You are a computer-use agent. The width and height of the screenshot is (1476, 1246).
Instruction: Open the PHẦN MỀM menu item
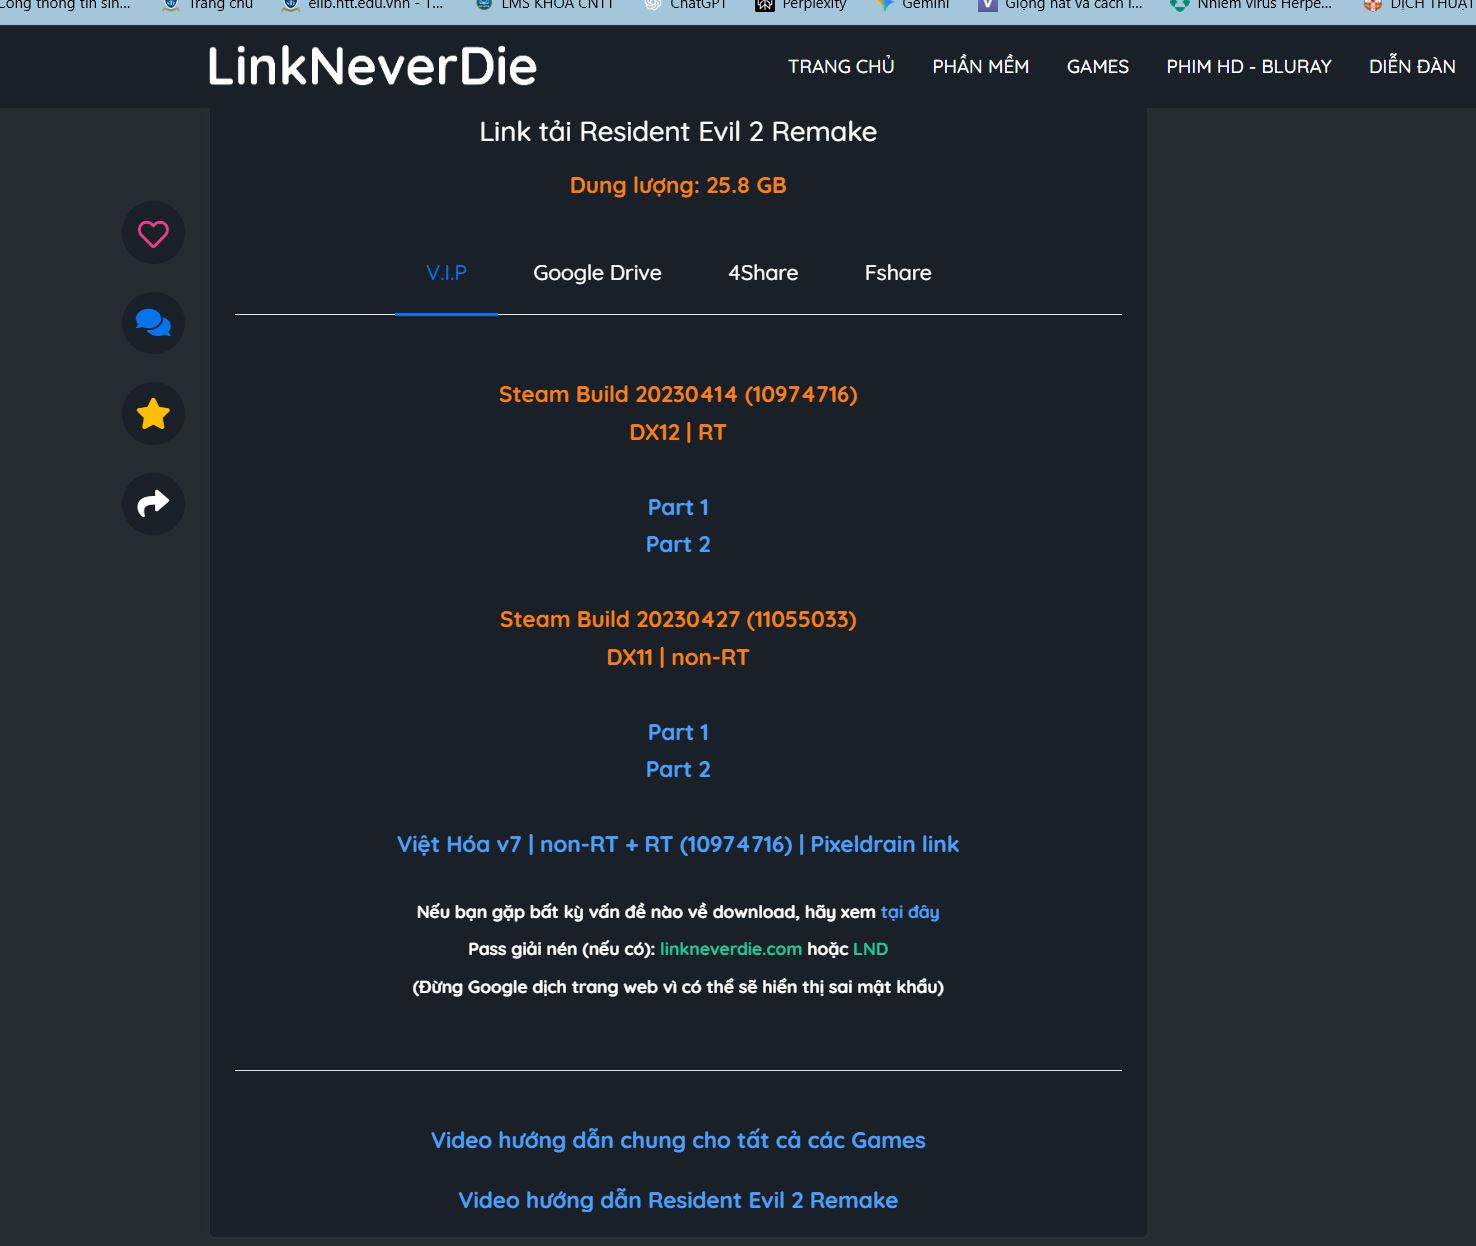(980, 67)
